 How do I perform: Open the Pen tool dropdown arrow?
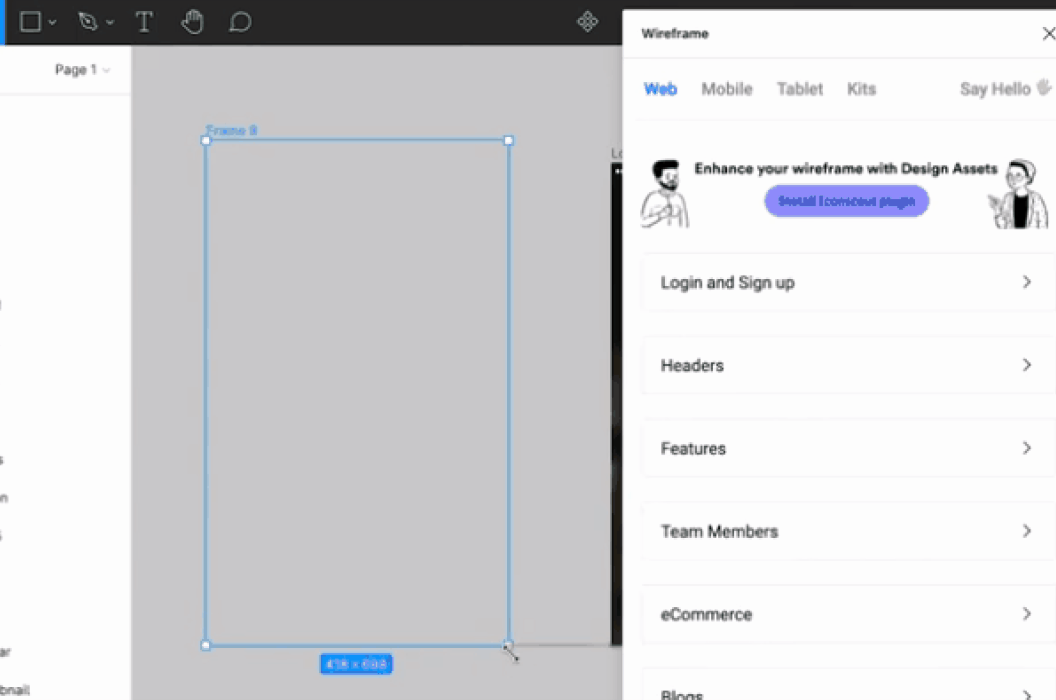(110, 22)
